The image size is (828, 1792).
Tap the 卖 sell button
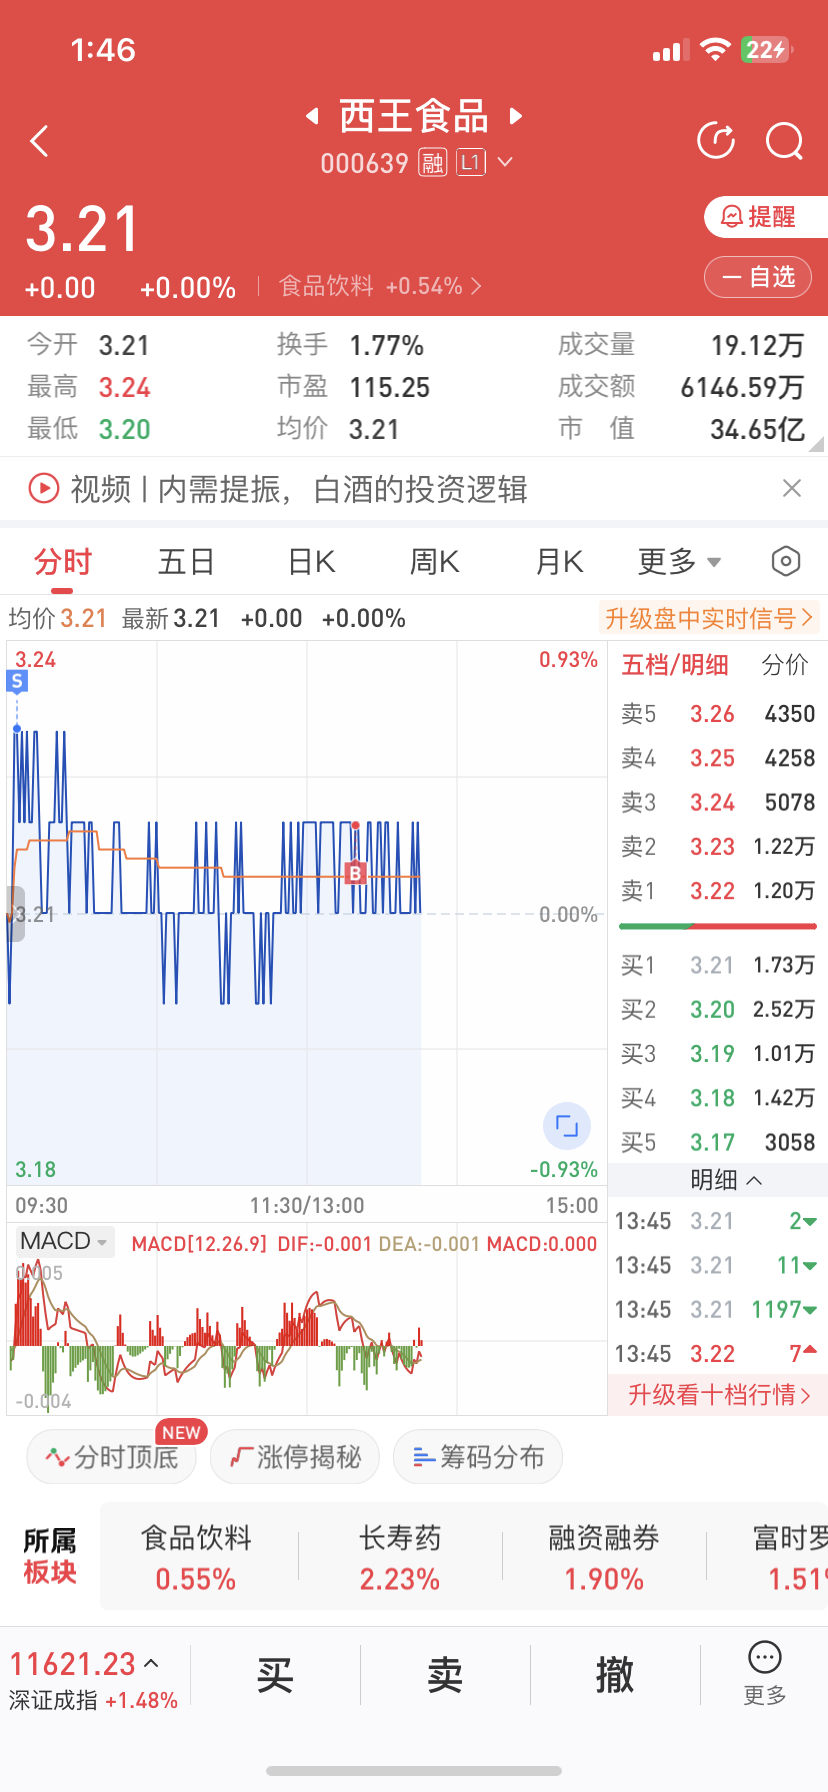(x=445, y=1675)
